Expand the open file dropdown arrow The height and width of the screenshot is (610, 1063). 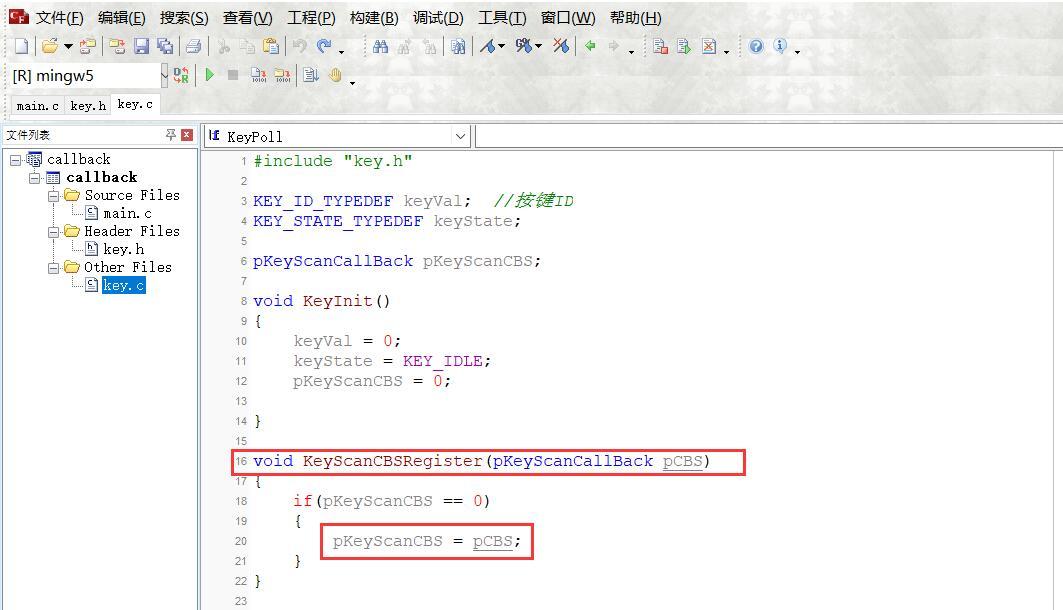tap(68, 47)
